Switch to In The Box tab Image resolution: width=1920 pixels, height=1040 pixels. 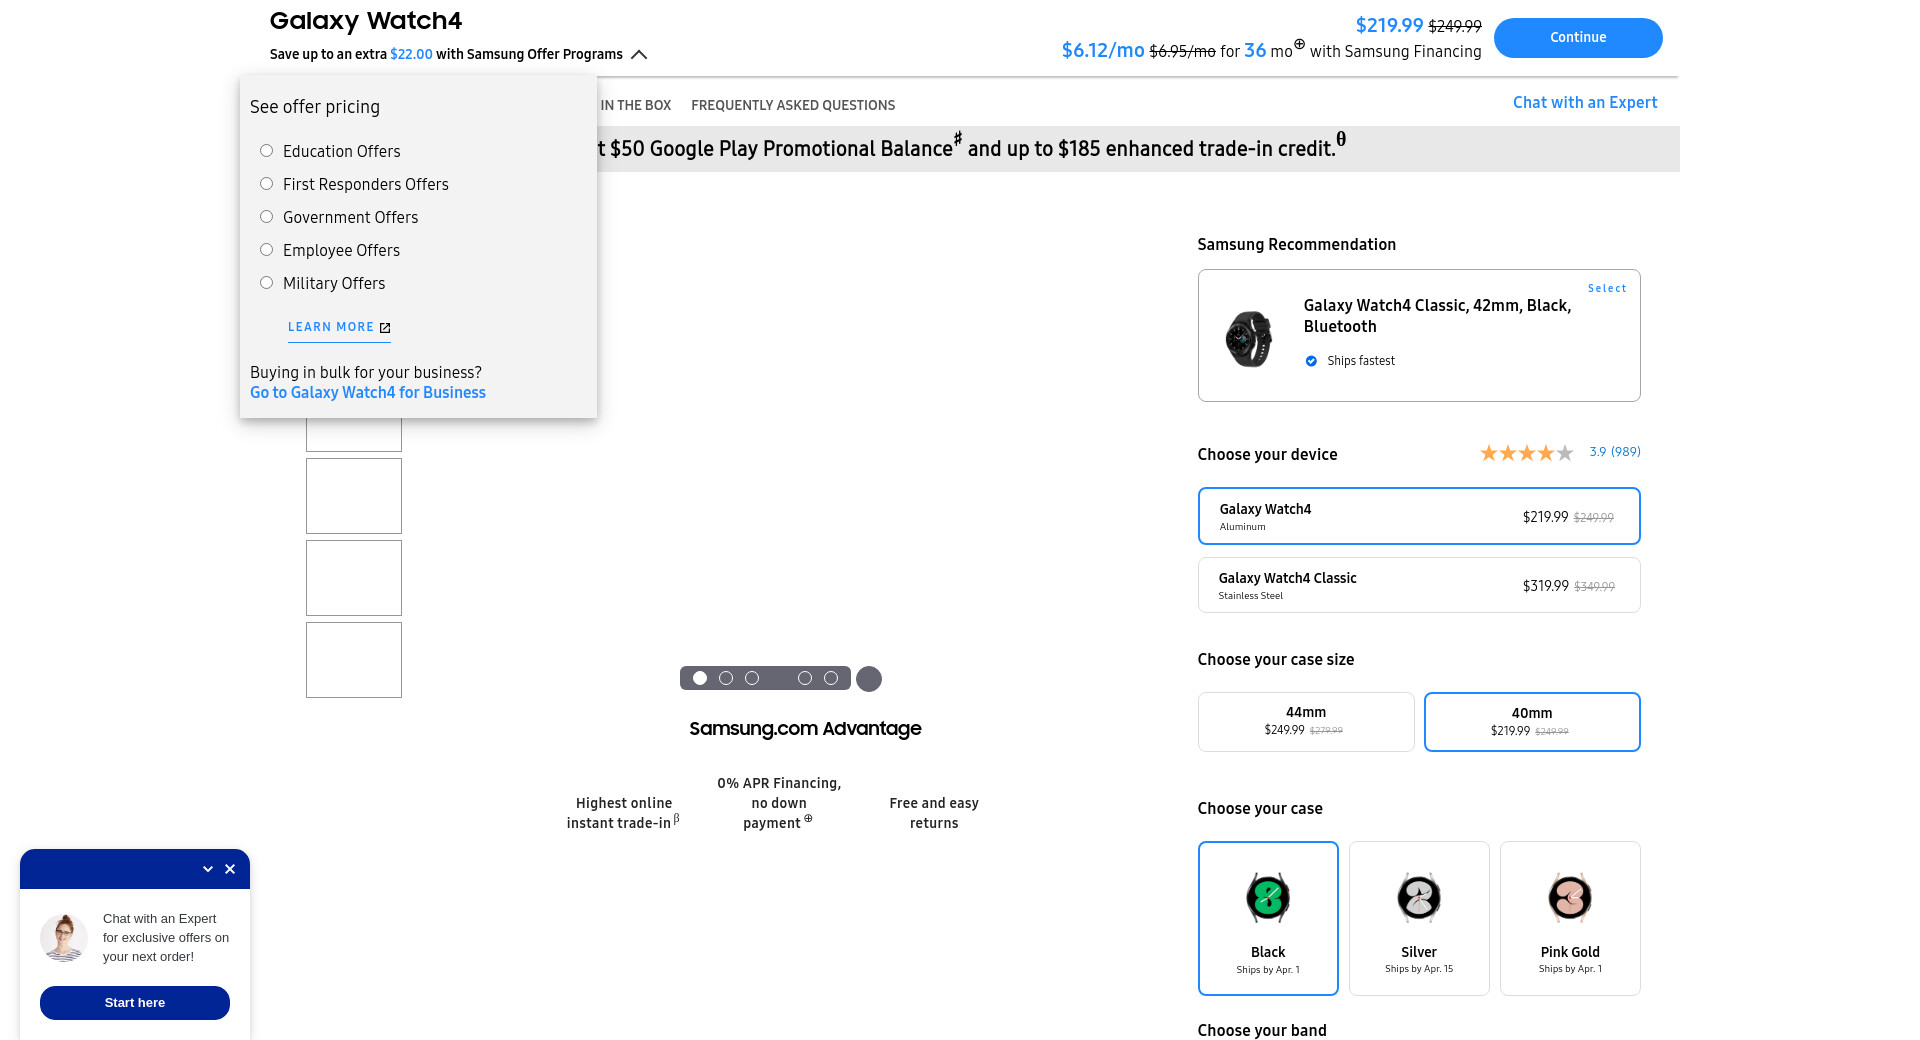tap(635, 105)
